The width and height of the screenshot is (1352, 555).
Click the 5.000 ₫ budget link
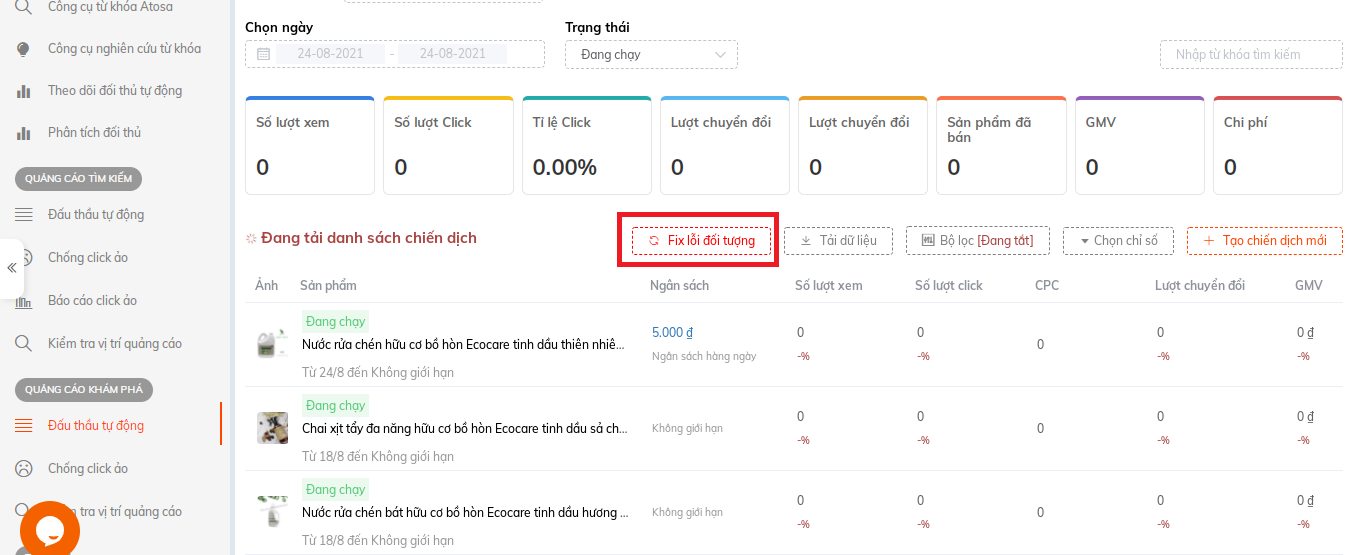point(672,332)
